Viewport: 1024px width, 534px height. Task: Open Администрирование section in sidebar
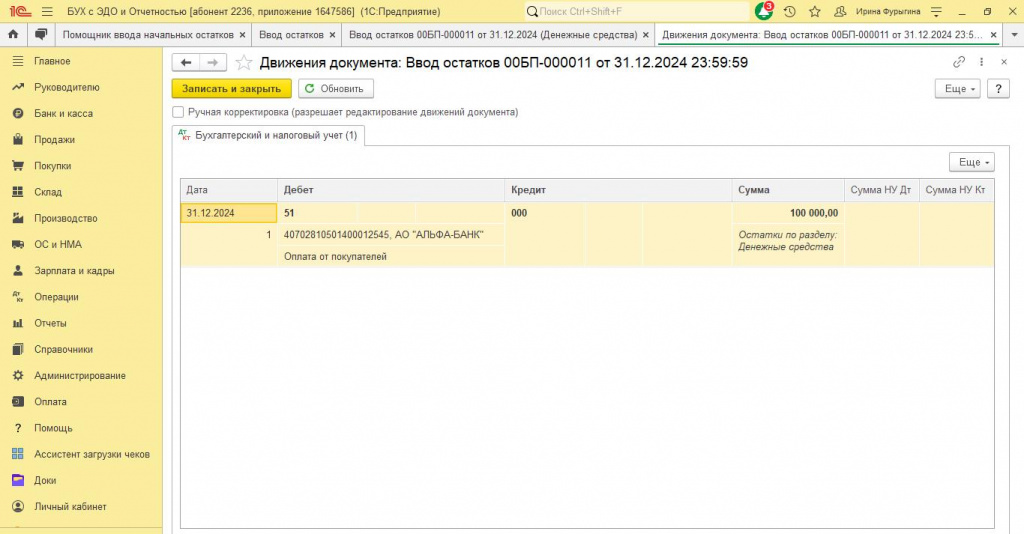[x=80, y=375]
